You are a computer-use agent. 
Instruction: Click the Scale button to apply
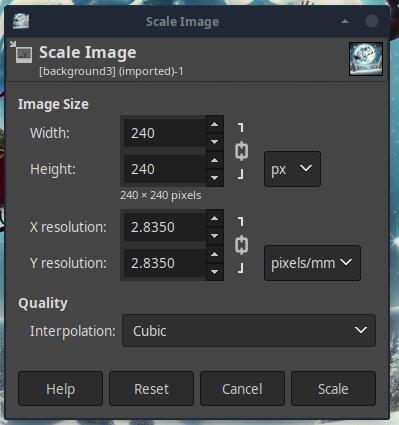pyautogui.click(x=333, y=389)
